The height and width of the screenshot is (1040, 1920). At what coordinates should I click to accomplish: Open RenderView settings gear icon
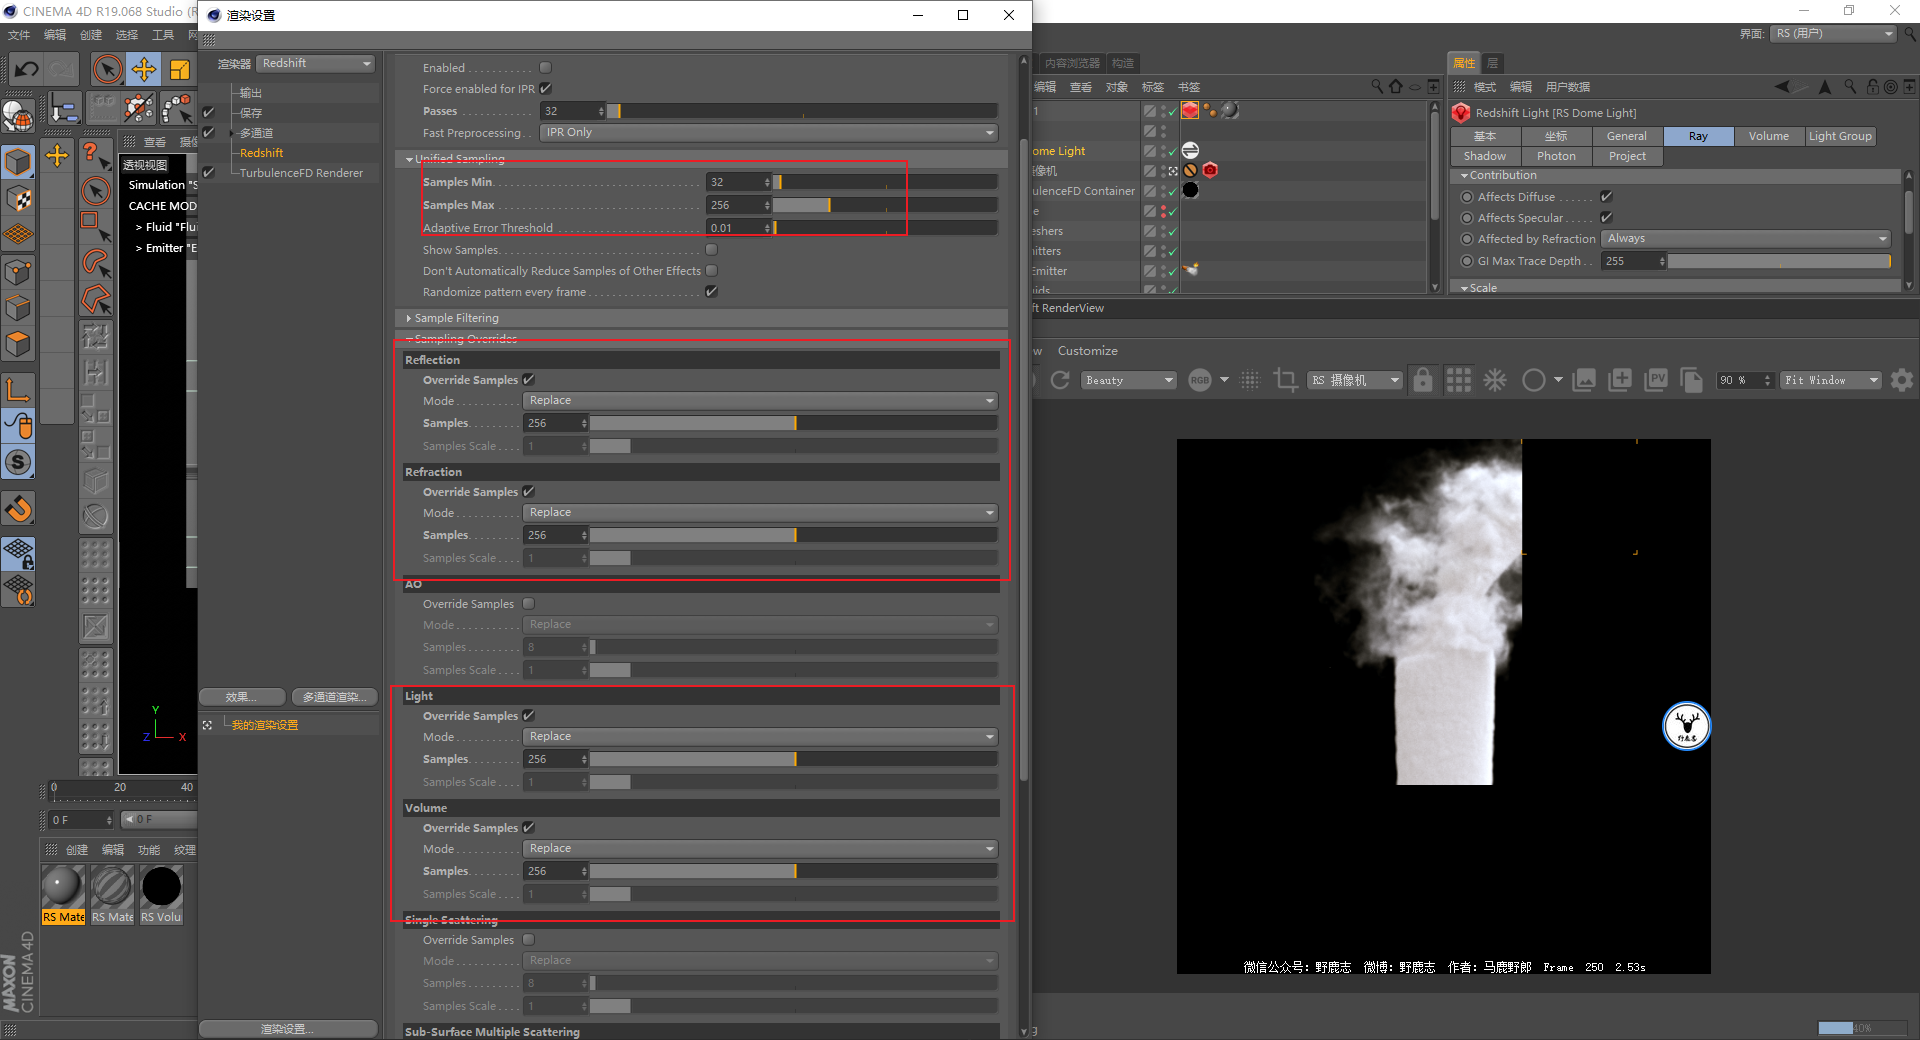pos(1902,380)
